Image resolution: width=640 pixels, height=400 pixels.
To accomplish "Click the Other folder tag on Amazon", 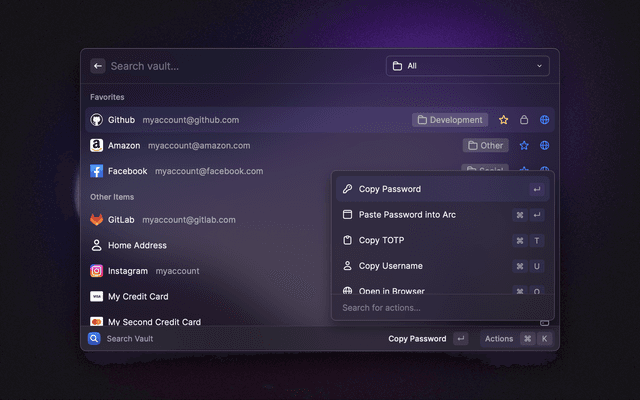I will (x=485, y=145).
